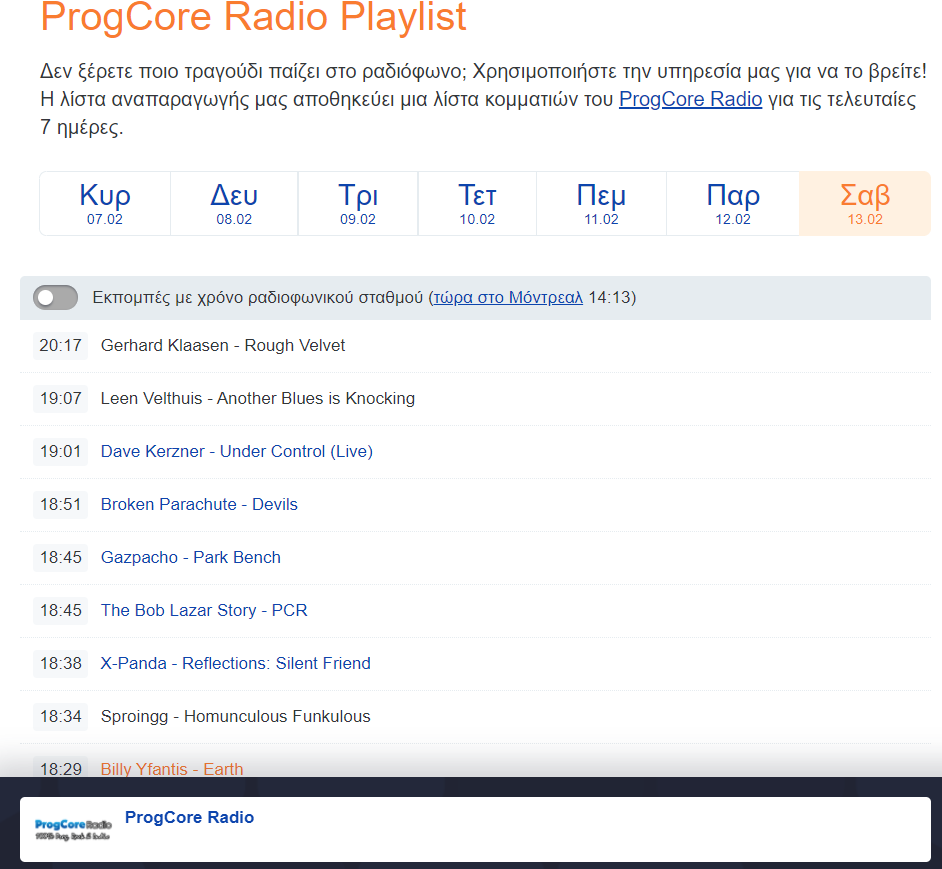Toggle radio station time display switch

pos(54,298)
